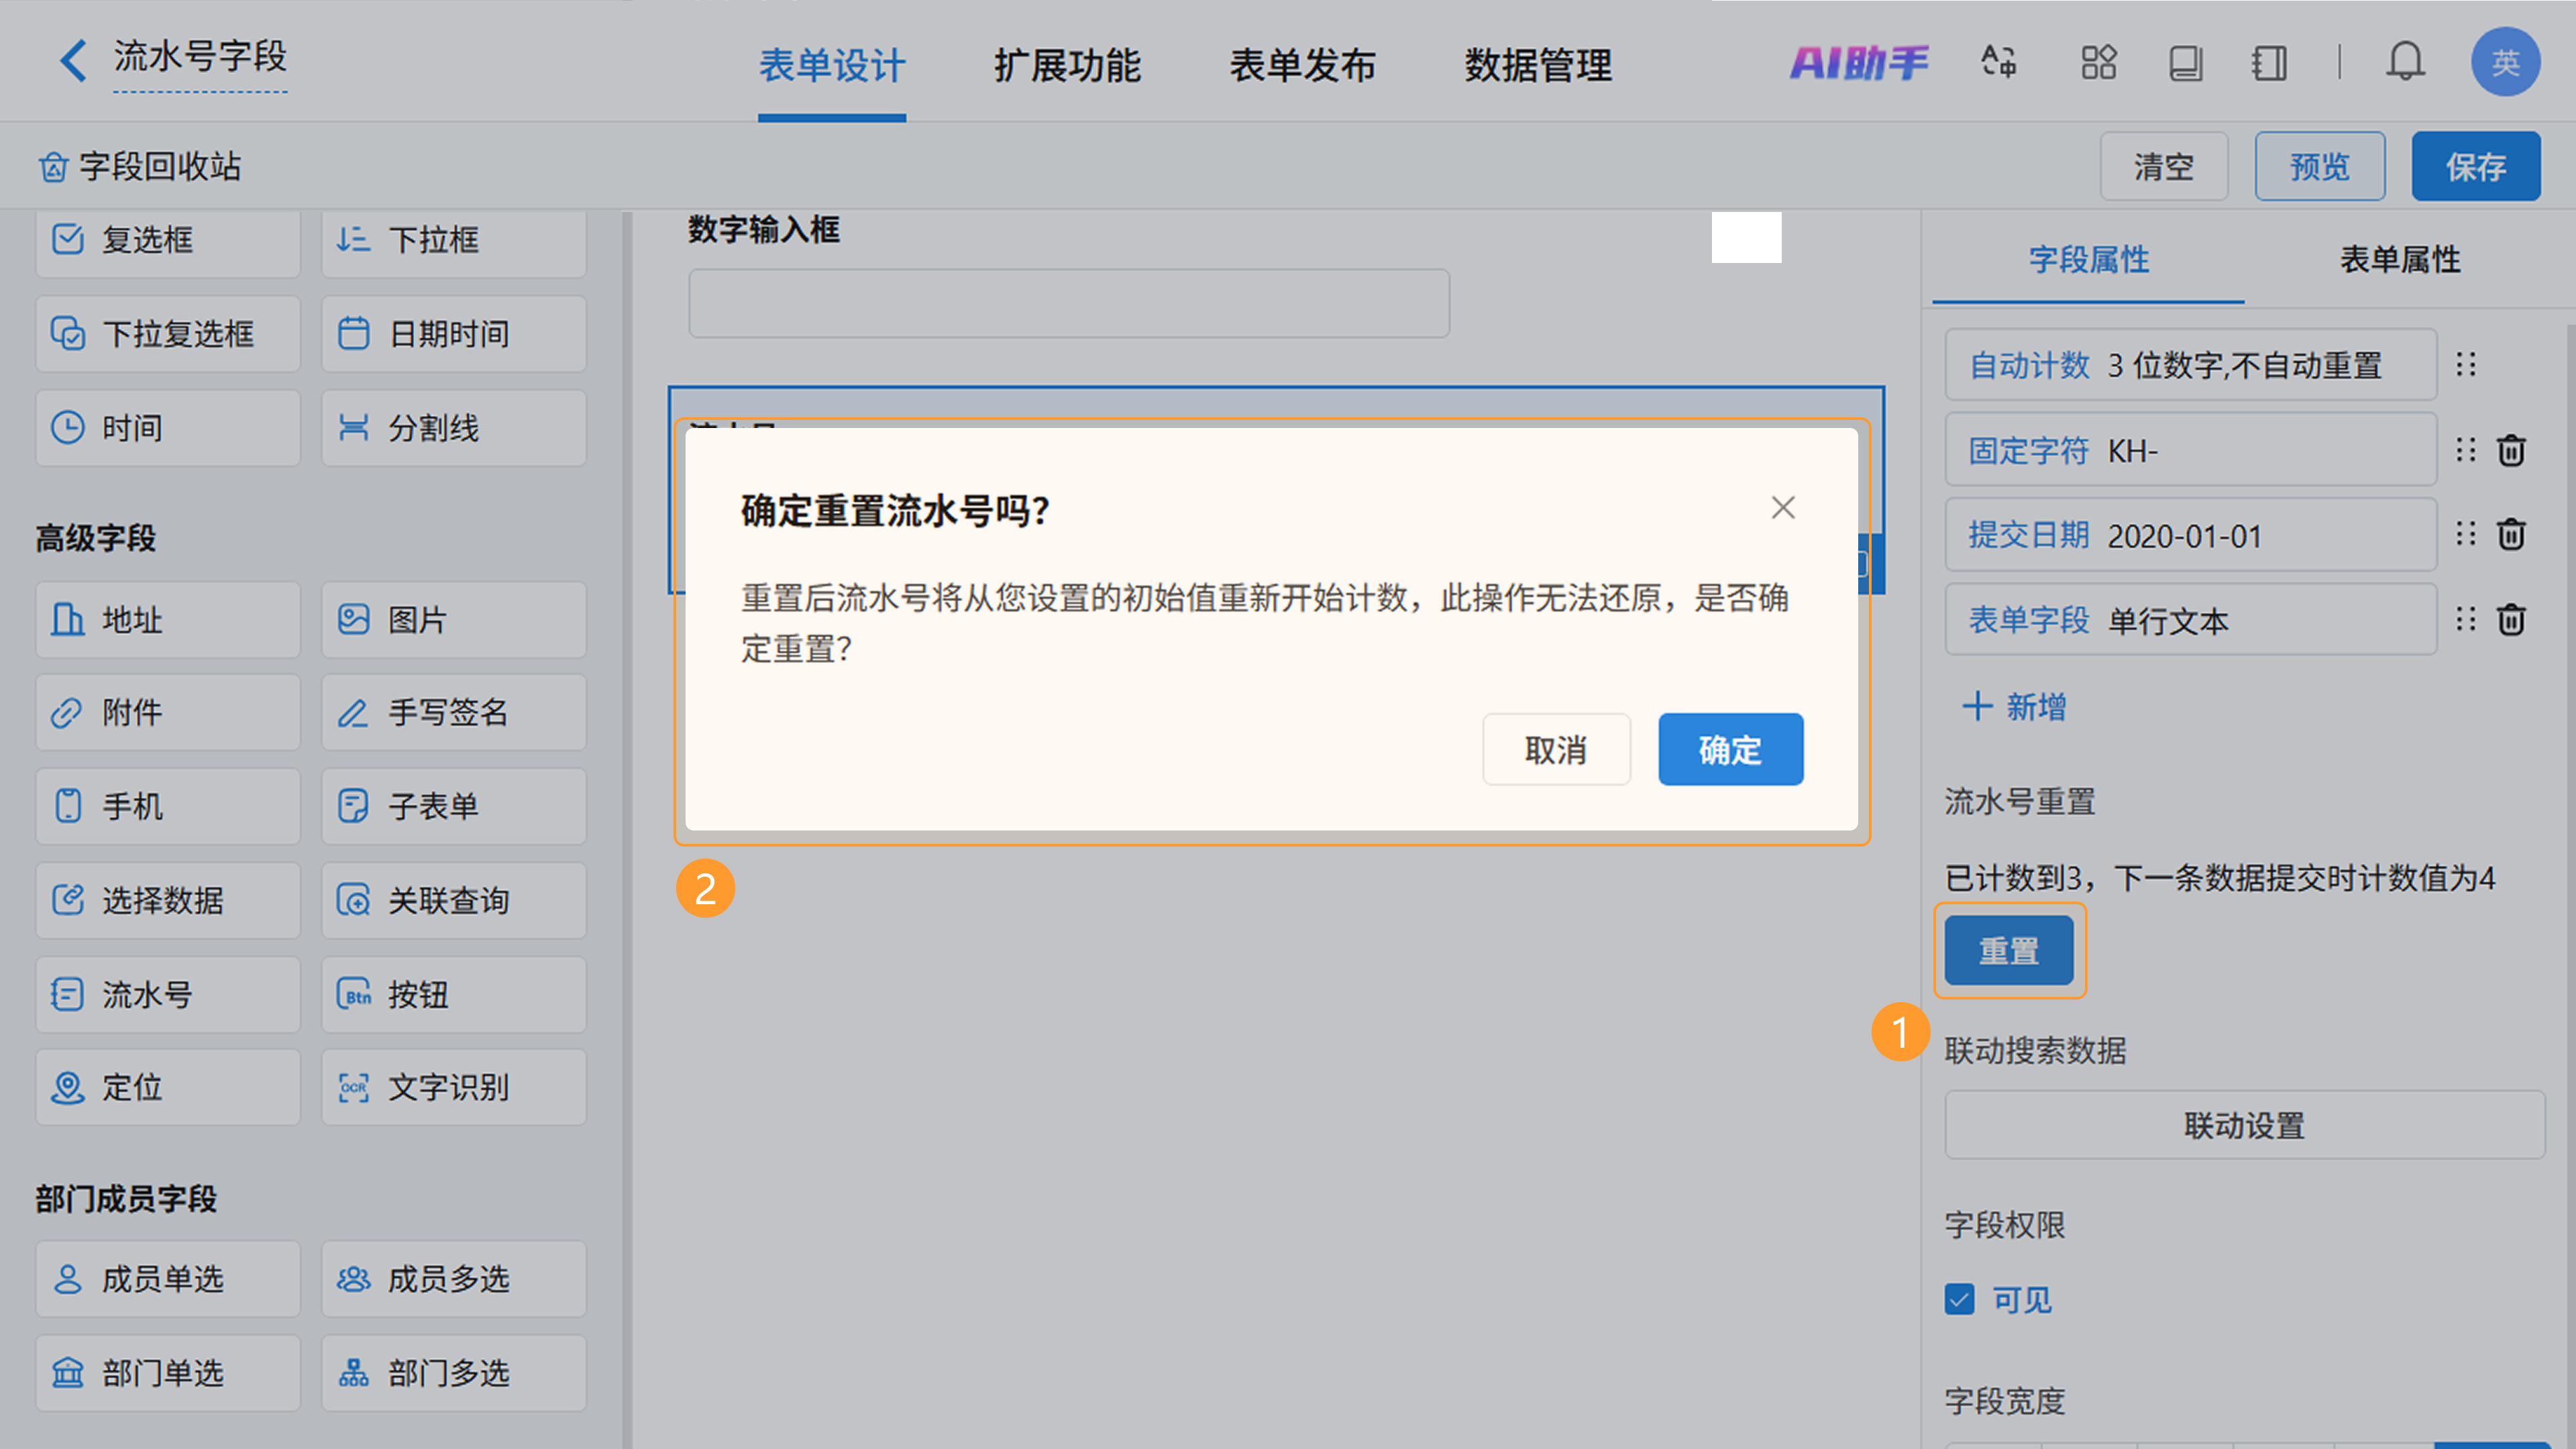Image resolution: width=2576 pixels, height=1449 pixels.
Task: Open the 字段回收站 recycle bin
Action: [x=140, y=166]
